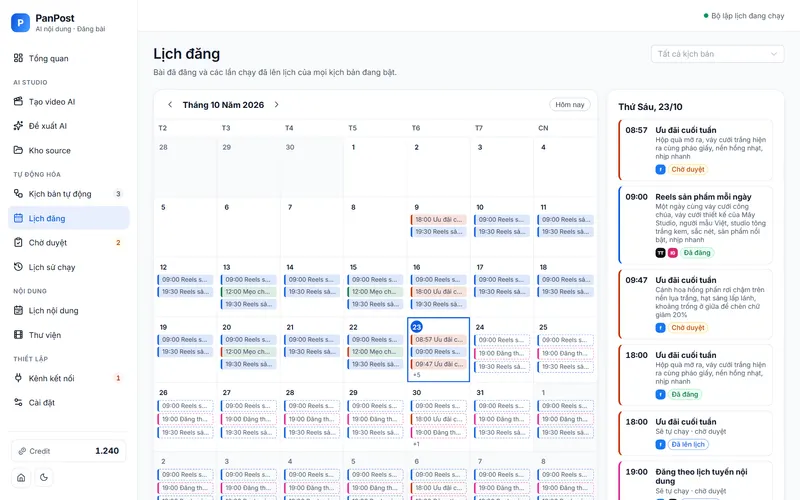Click the Kênh kết nối plug icon
The image size is (800, 500).
[x=18, y=378]
